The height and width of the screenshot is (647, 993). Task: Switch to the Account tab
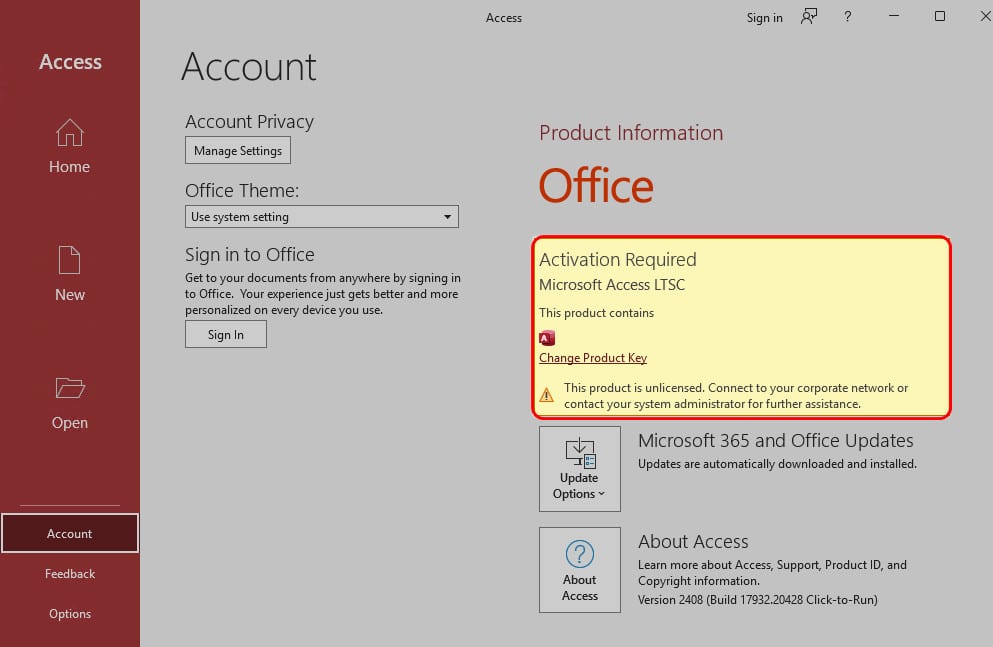tap(70, 533)
